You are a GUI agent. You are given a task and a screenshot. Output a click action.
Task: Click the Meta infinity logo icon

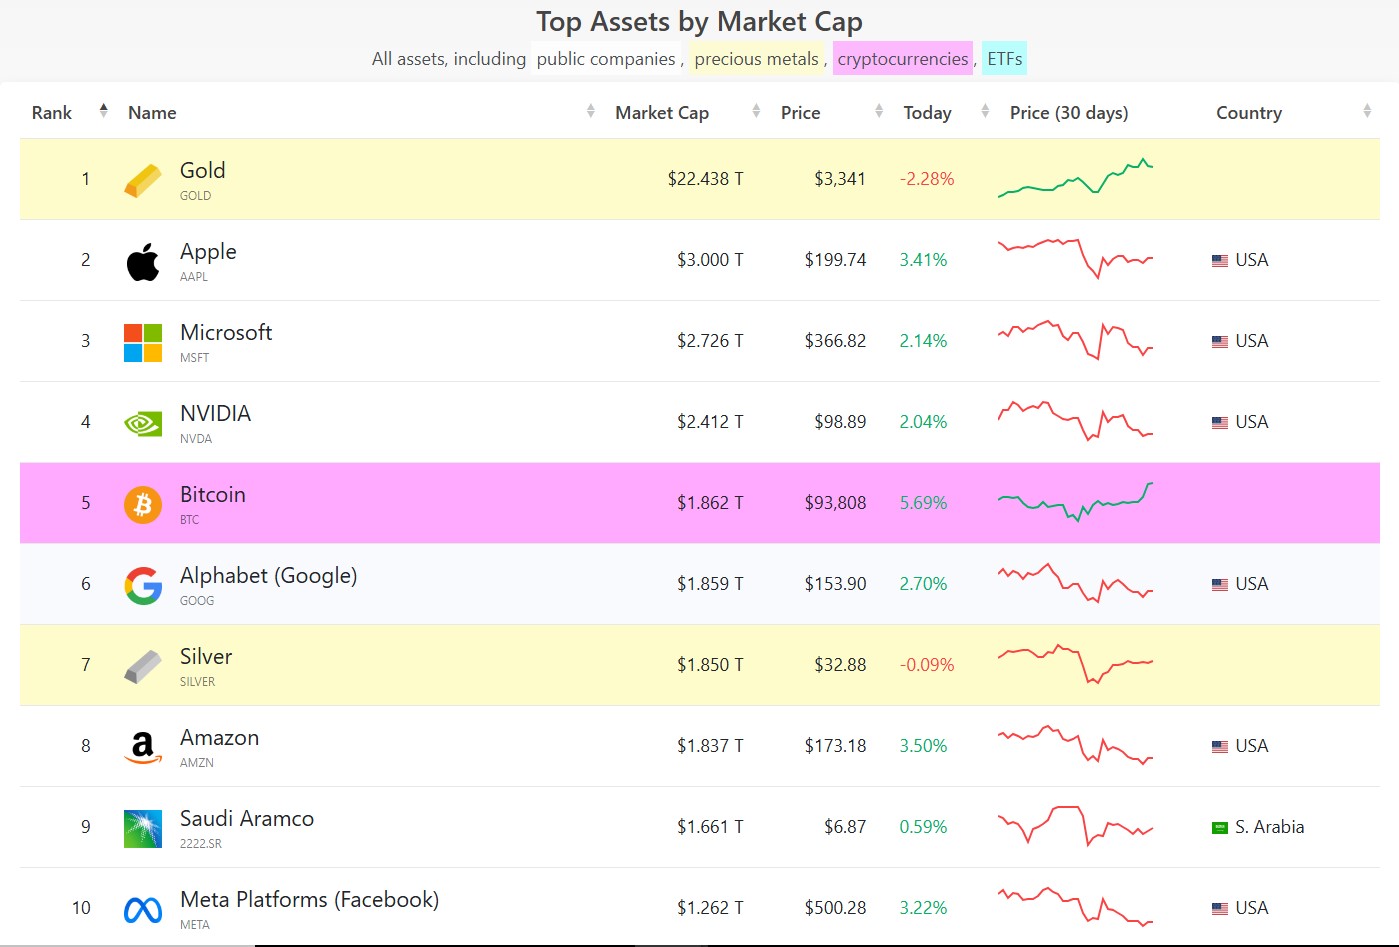point(143,909)
